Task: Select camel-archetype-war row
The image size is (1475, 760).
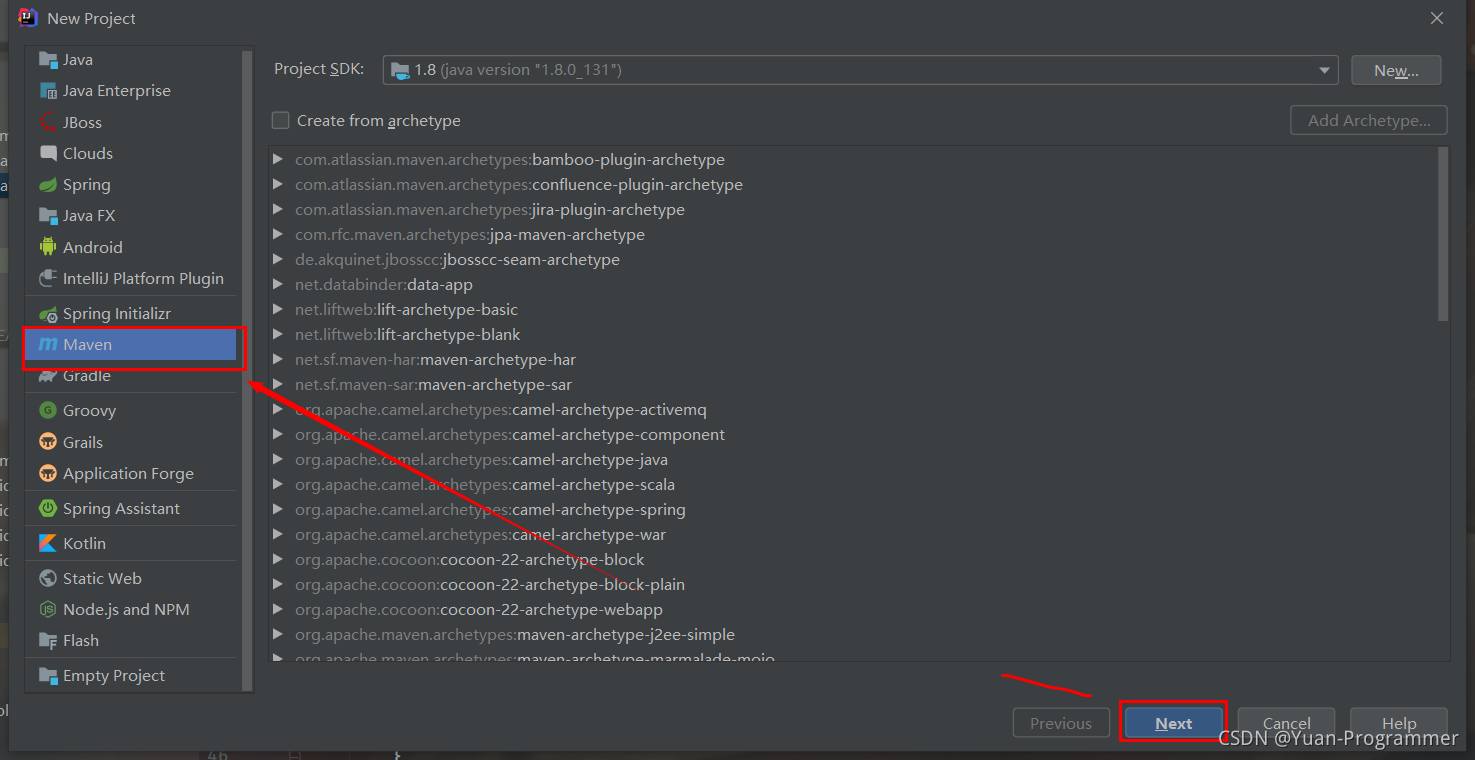Action: coord(853,534)
